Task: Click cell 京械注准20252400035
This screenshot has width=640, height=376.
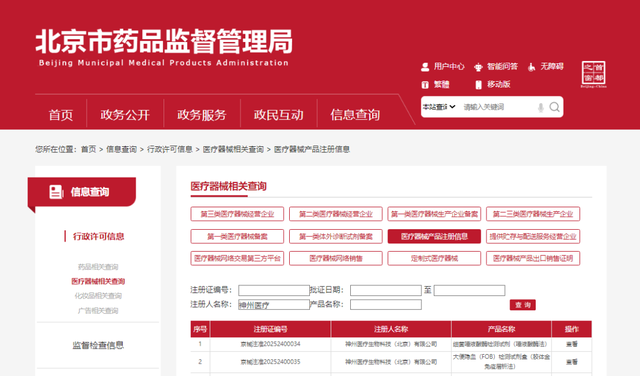Action: pos(270,362)
